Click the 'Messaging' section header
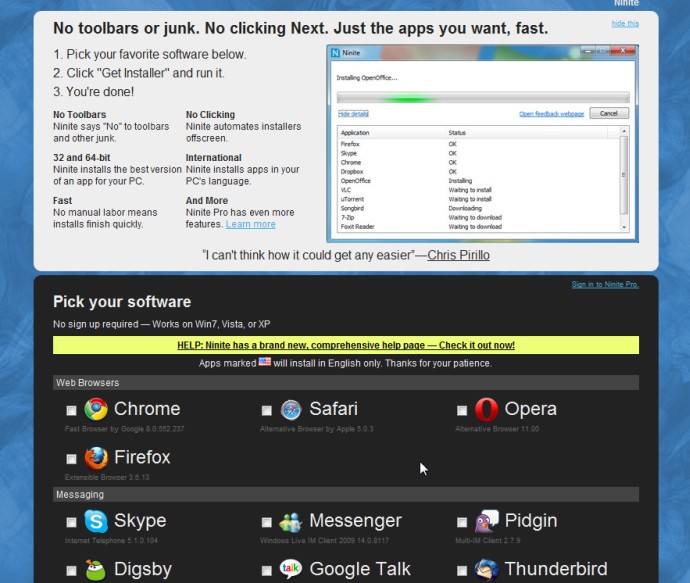690x583 pixels. pos(346,495)
